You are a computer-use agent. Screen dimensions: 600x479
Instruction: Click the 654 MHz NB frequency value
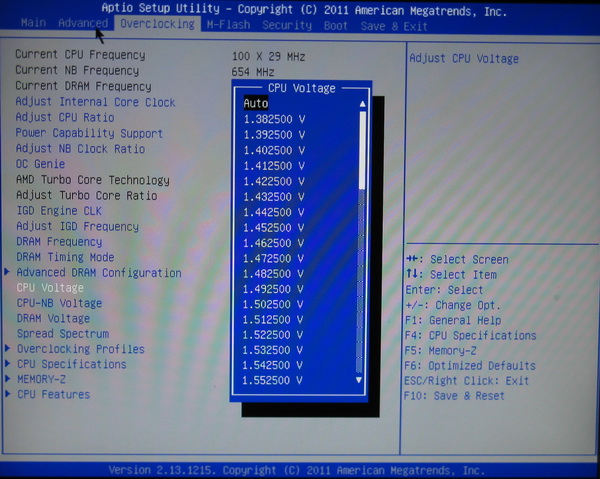point(253,72)
